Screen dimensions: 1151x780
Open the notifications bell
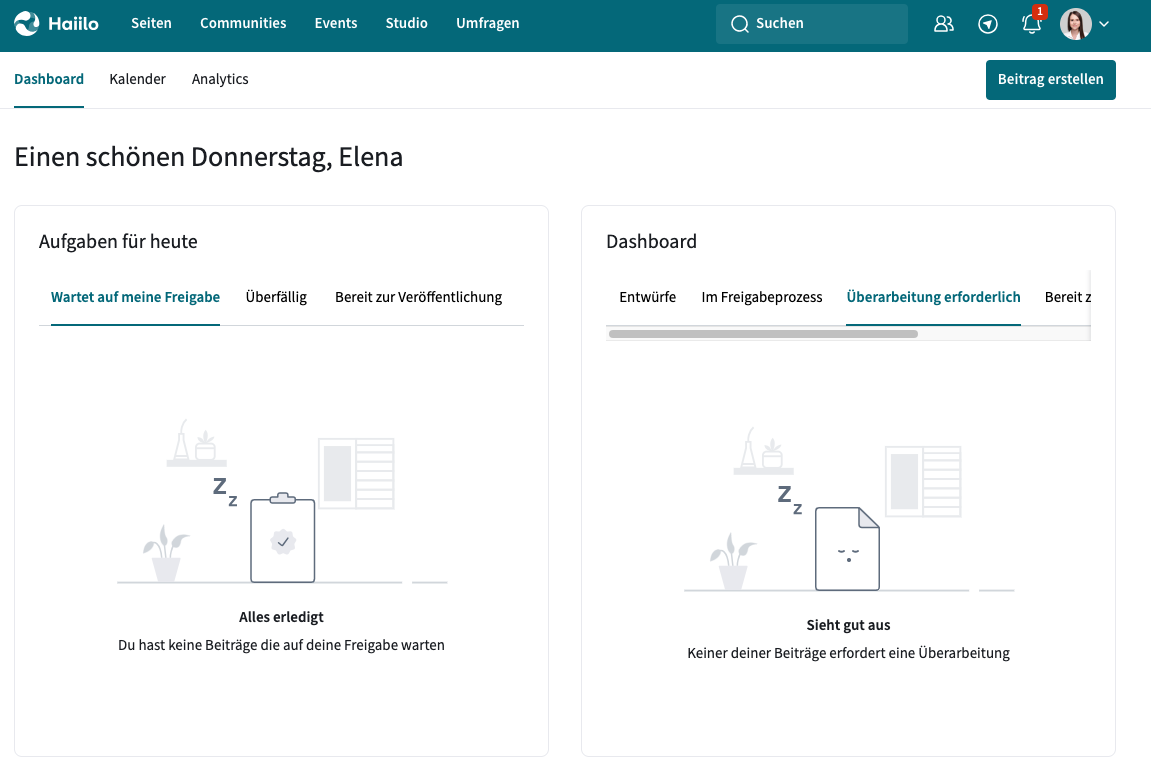1032,24
